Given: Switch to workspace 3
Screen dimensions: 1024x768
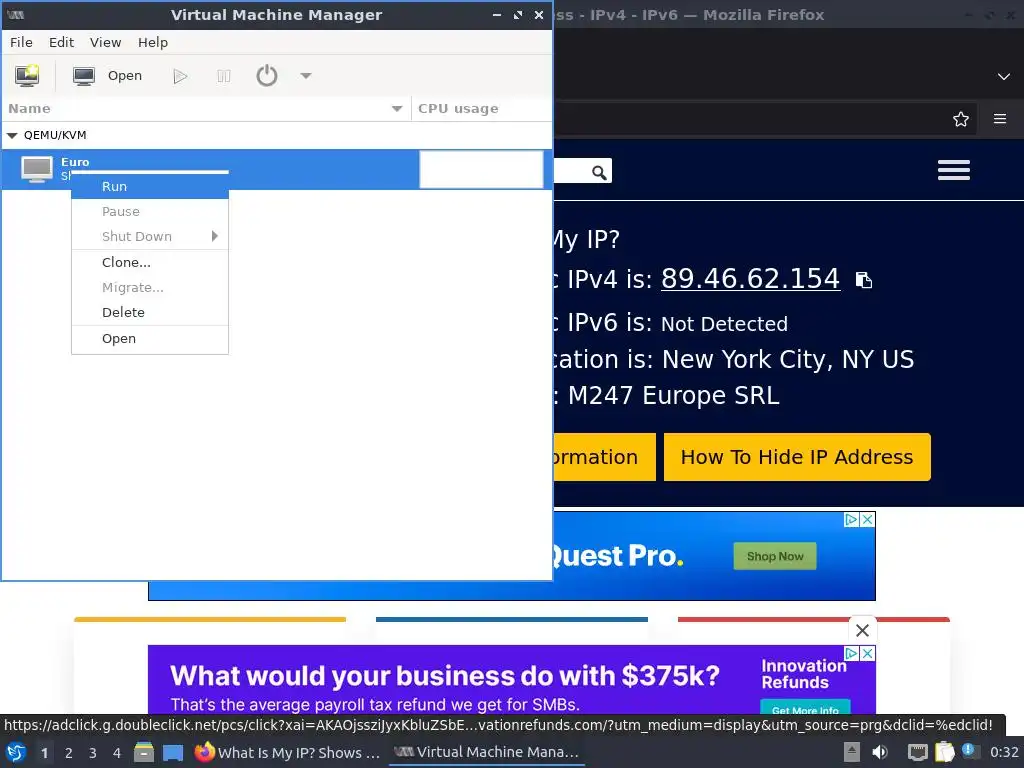Looking at the screenshot, I should tap(93, 753).
